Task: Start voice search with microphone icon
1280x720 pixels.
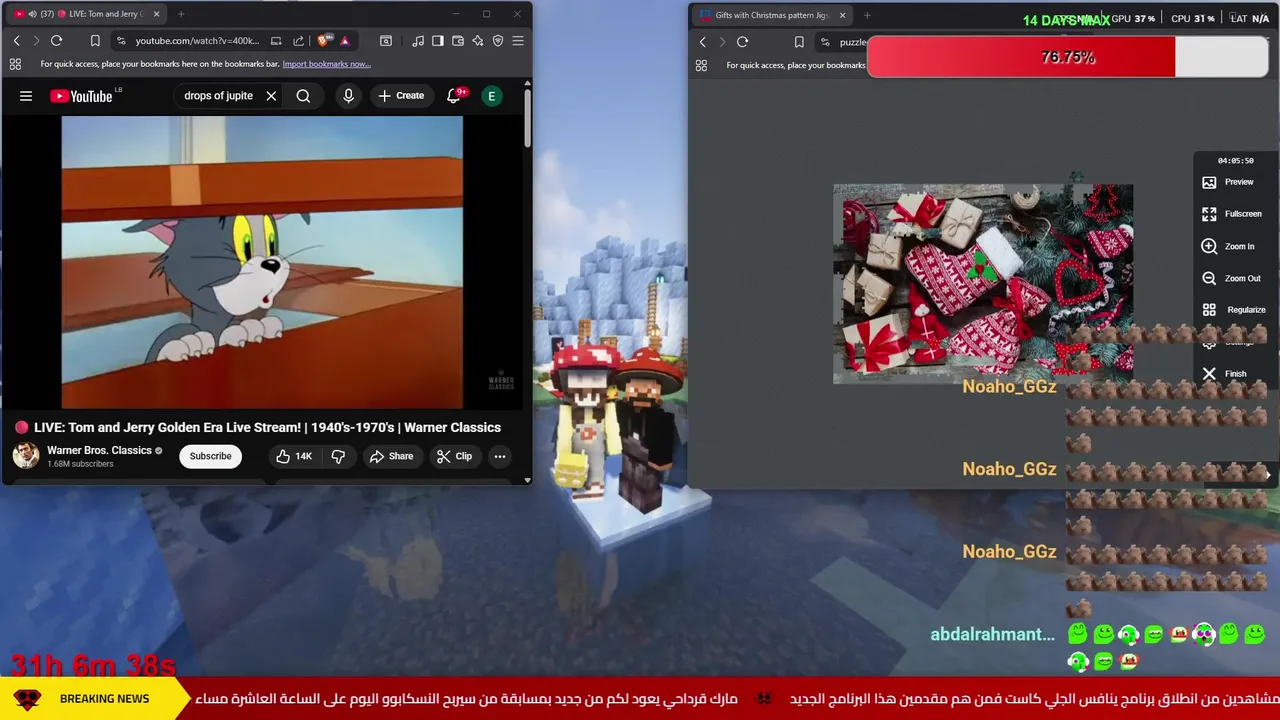Action: tap(348, 96)
